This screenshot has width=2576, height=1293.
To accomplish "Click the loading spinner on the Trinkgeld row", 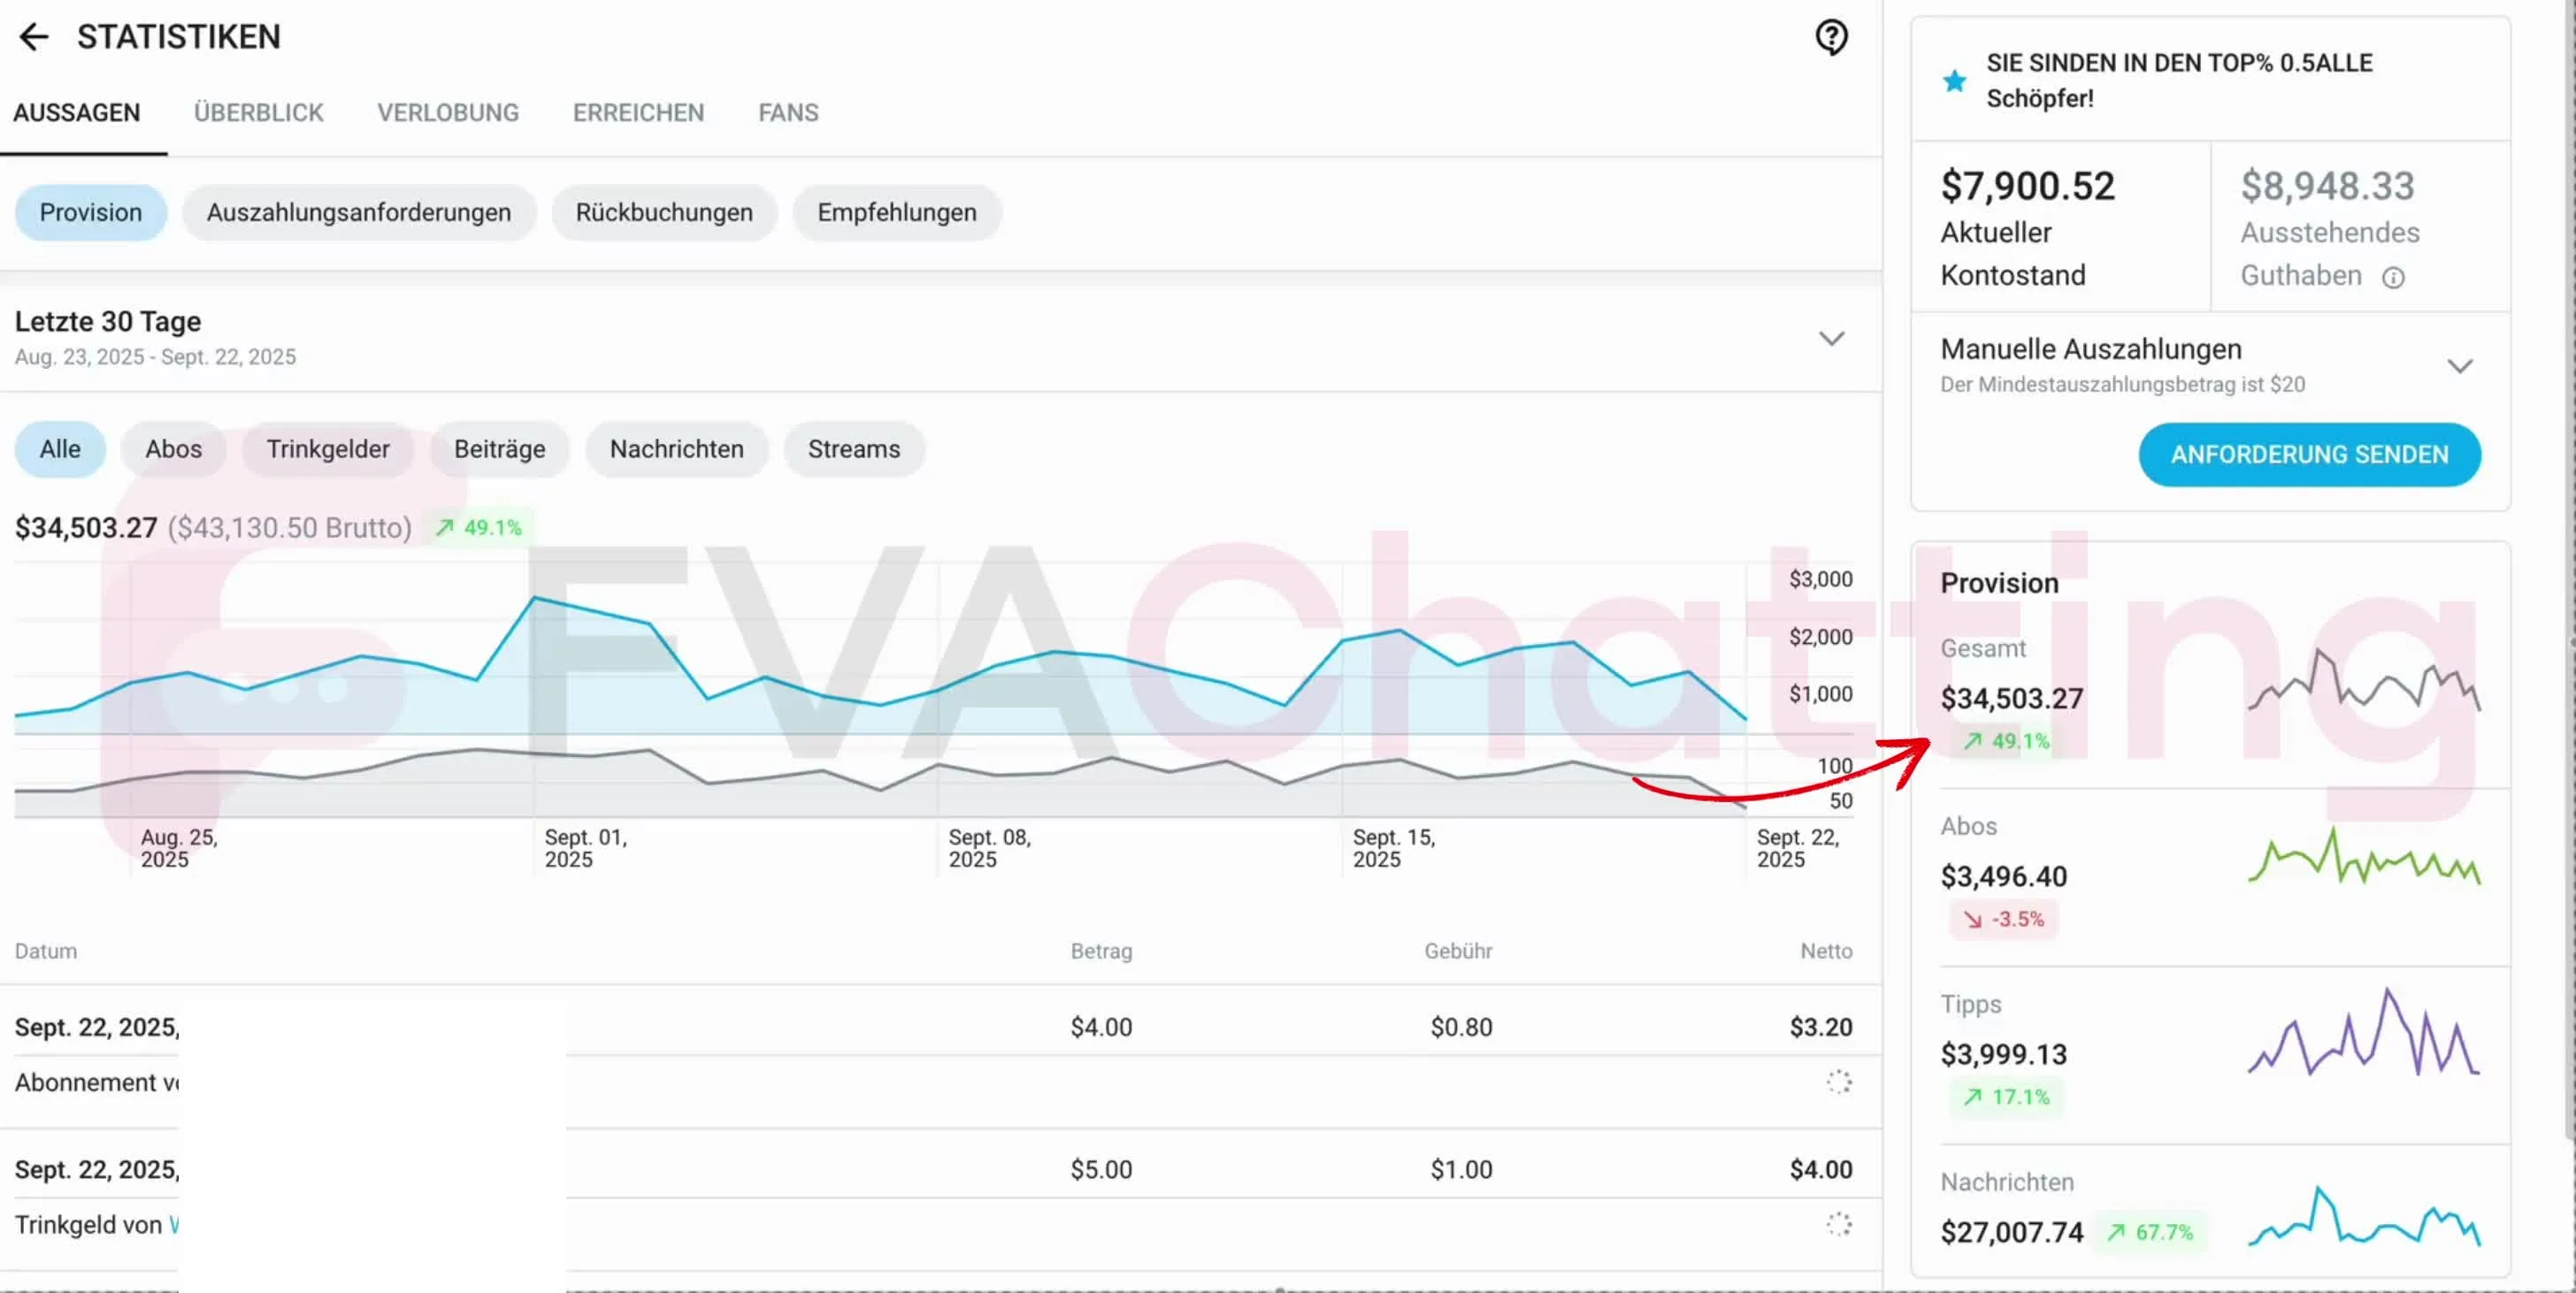I will [1839, 1222].
